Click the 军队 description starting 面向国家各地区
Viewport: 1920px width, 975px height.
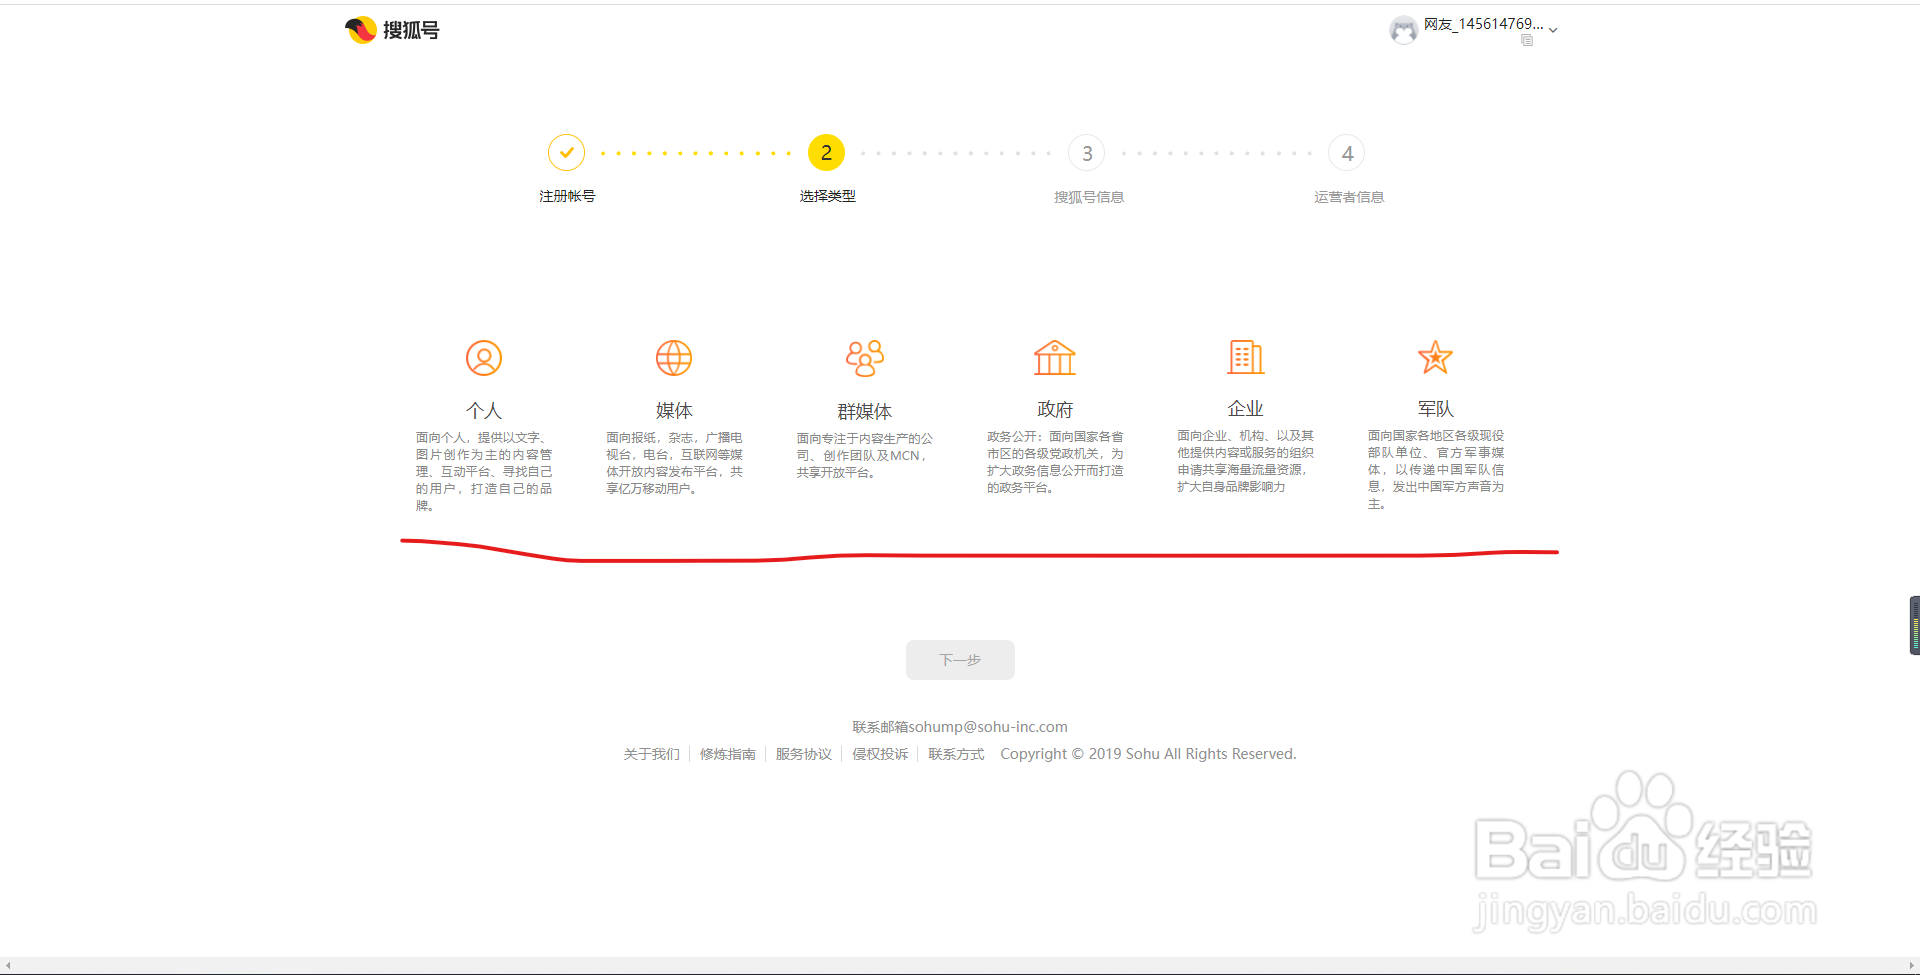click(1436, 470)
